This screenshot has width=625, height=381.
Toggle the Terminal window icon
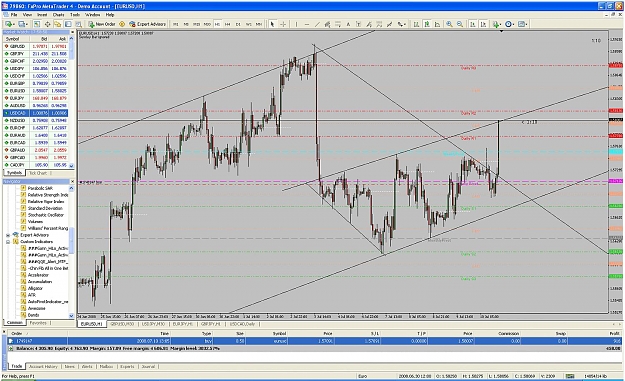pos(68,24)
